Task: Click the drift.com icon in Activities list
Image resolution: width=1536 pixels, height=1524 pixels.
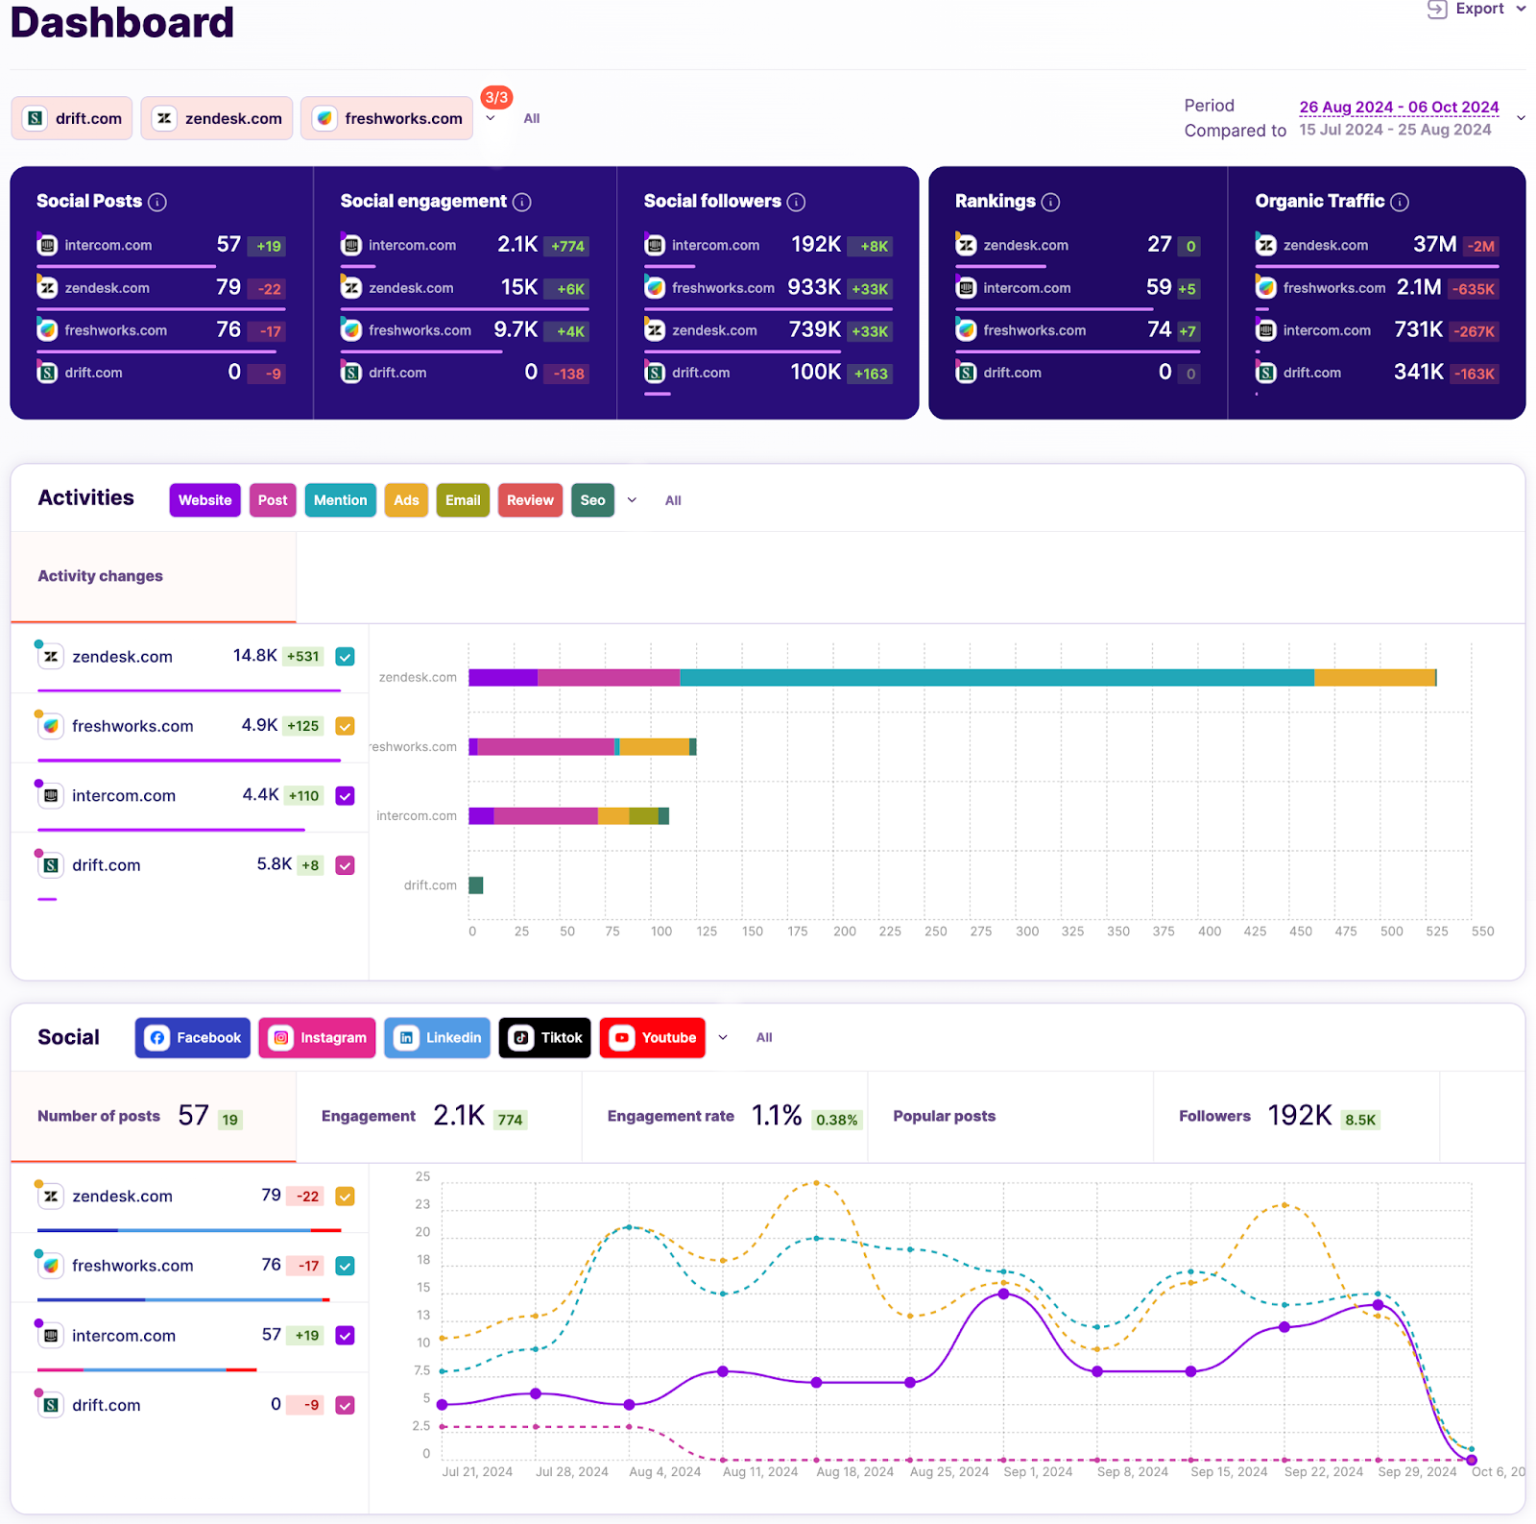Action: point(50,864)
